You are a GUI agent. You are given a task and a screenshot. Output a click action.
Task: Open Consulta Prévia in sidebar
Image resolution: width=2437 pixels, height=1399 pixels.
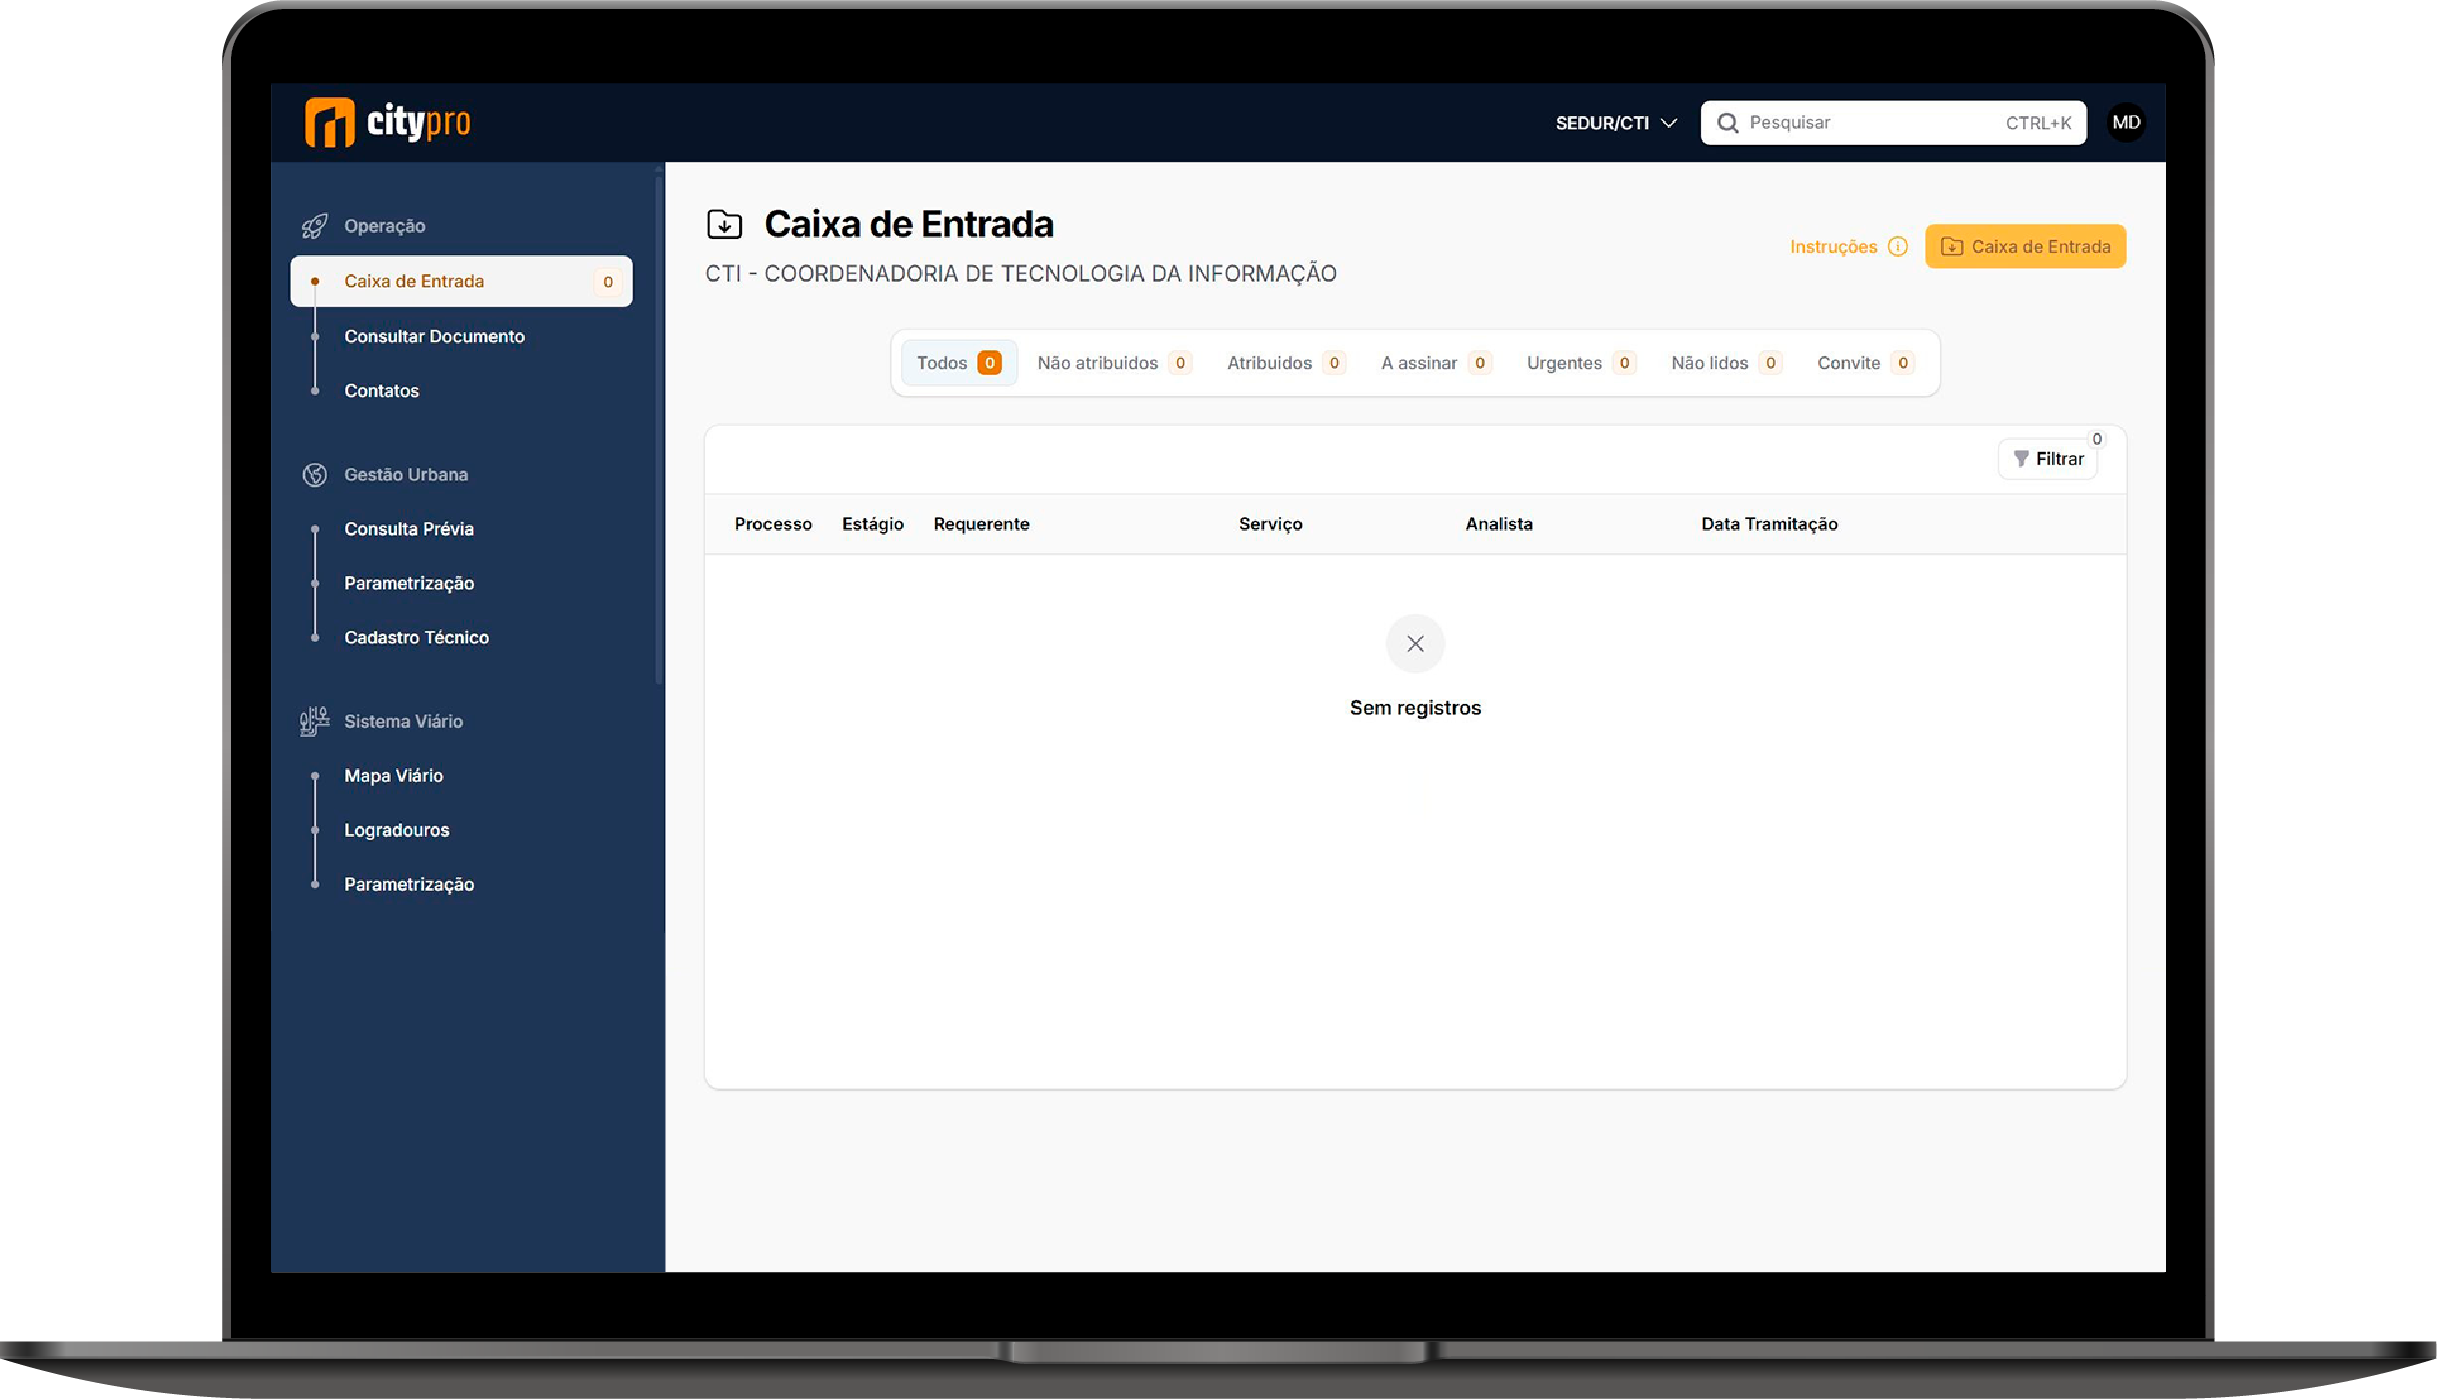(x=409, y=529)
